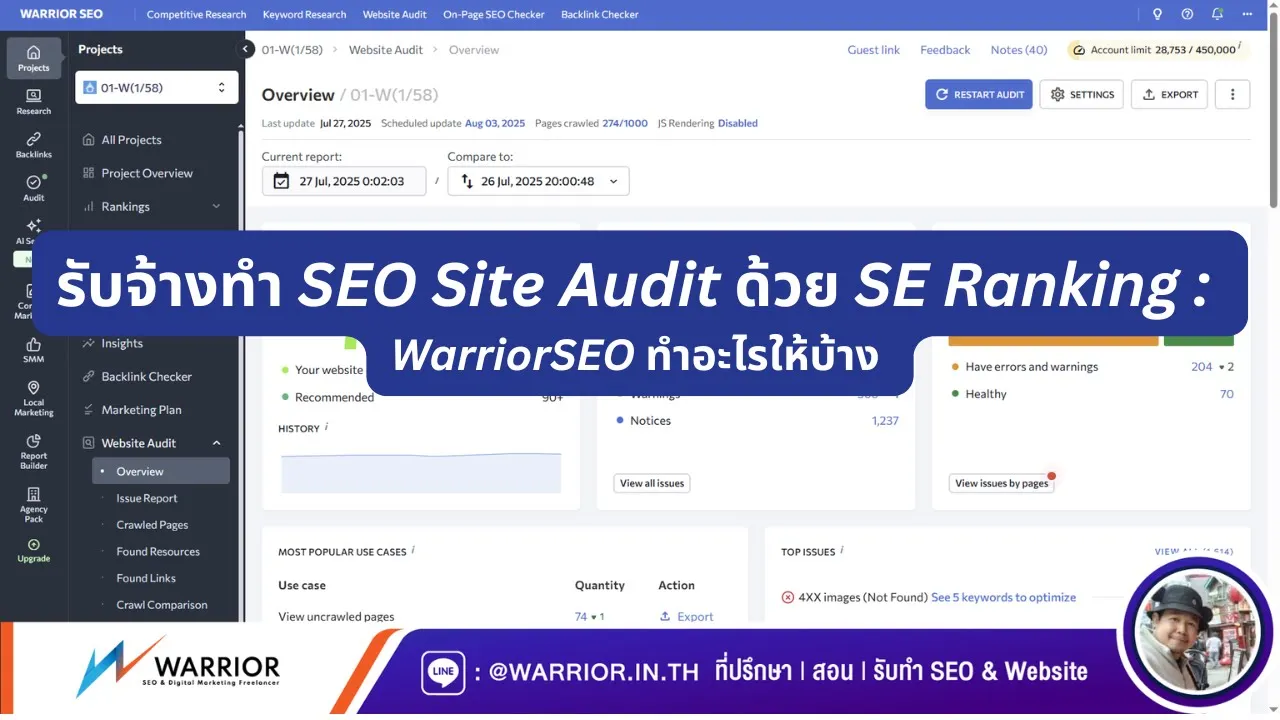Open the Agency Pack icon
Viewport: 1280px width, 720px height.
pyautogui.click(x=33, y=505)
